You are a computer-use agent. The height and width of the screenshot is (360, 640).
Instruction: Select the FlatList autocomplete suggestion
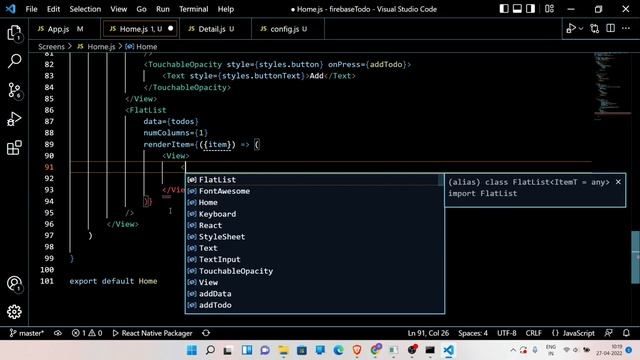[x=315, y=180]
